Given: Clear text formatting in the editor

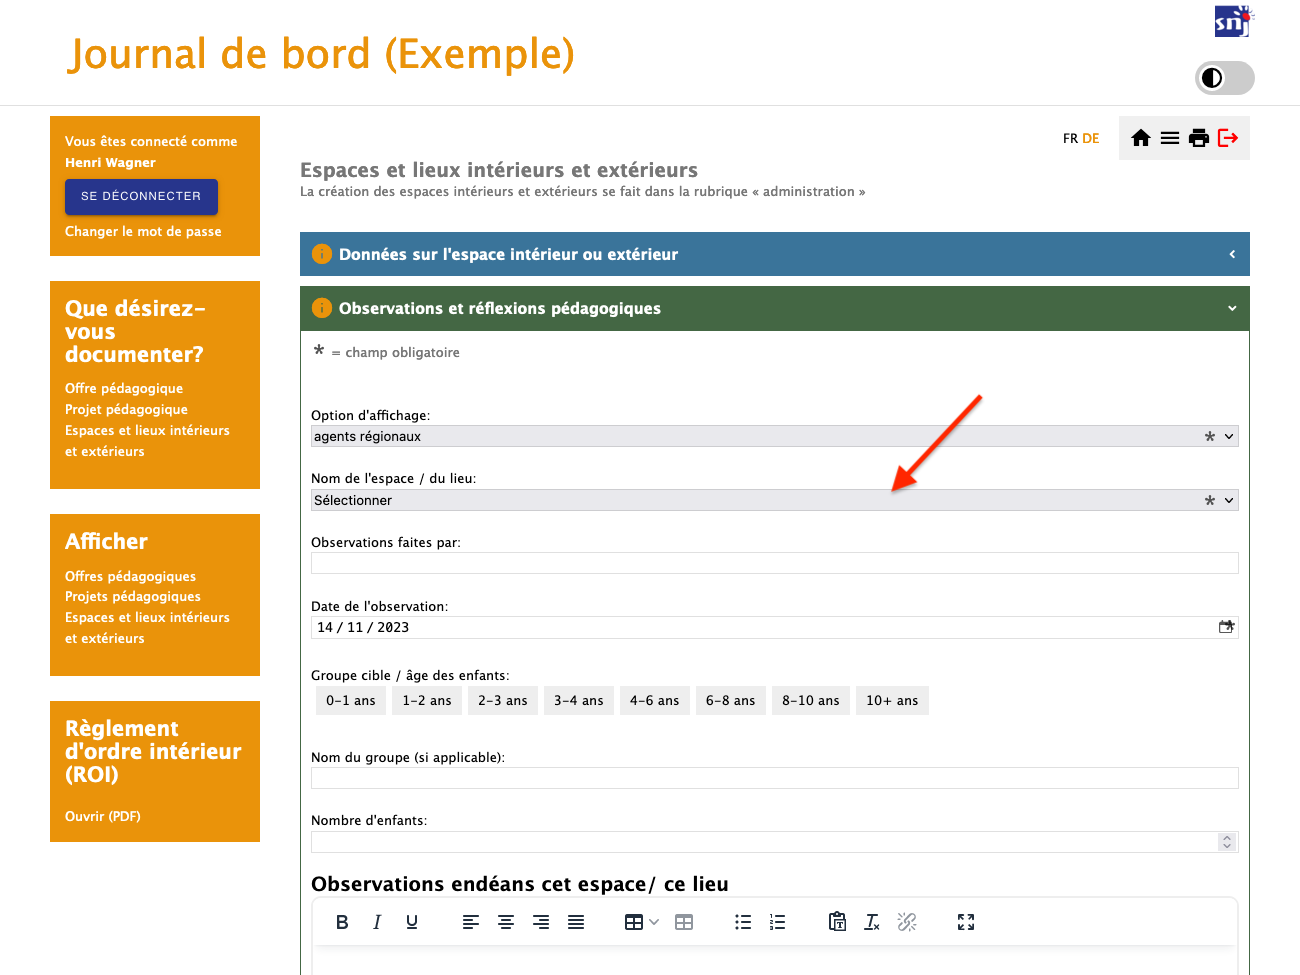Looking at the screenshot, I should coord(872,922).
